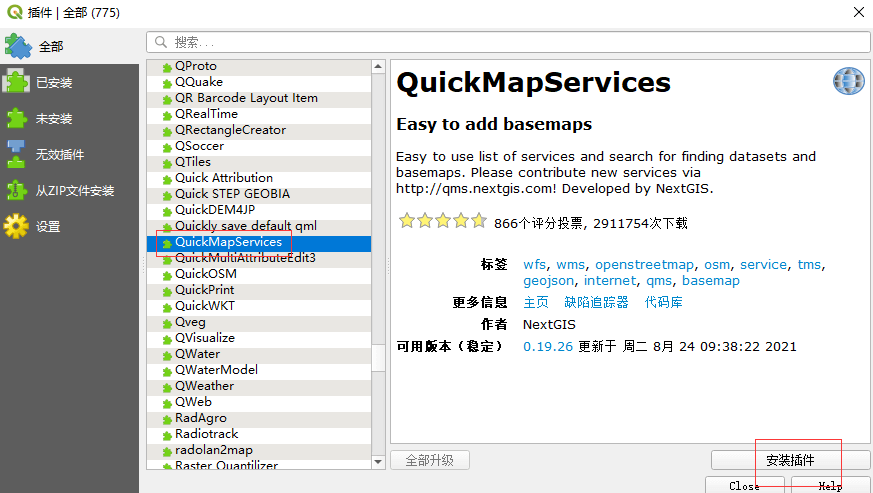Click the plugin list scroll-up arrow
Image resolution: width=873 pixels, height=493 pixels.
[378, 67]
